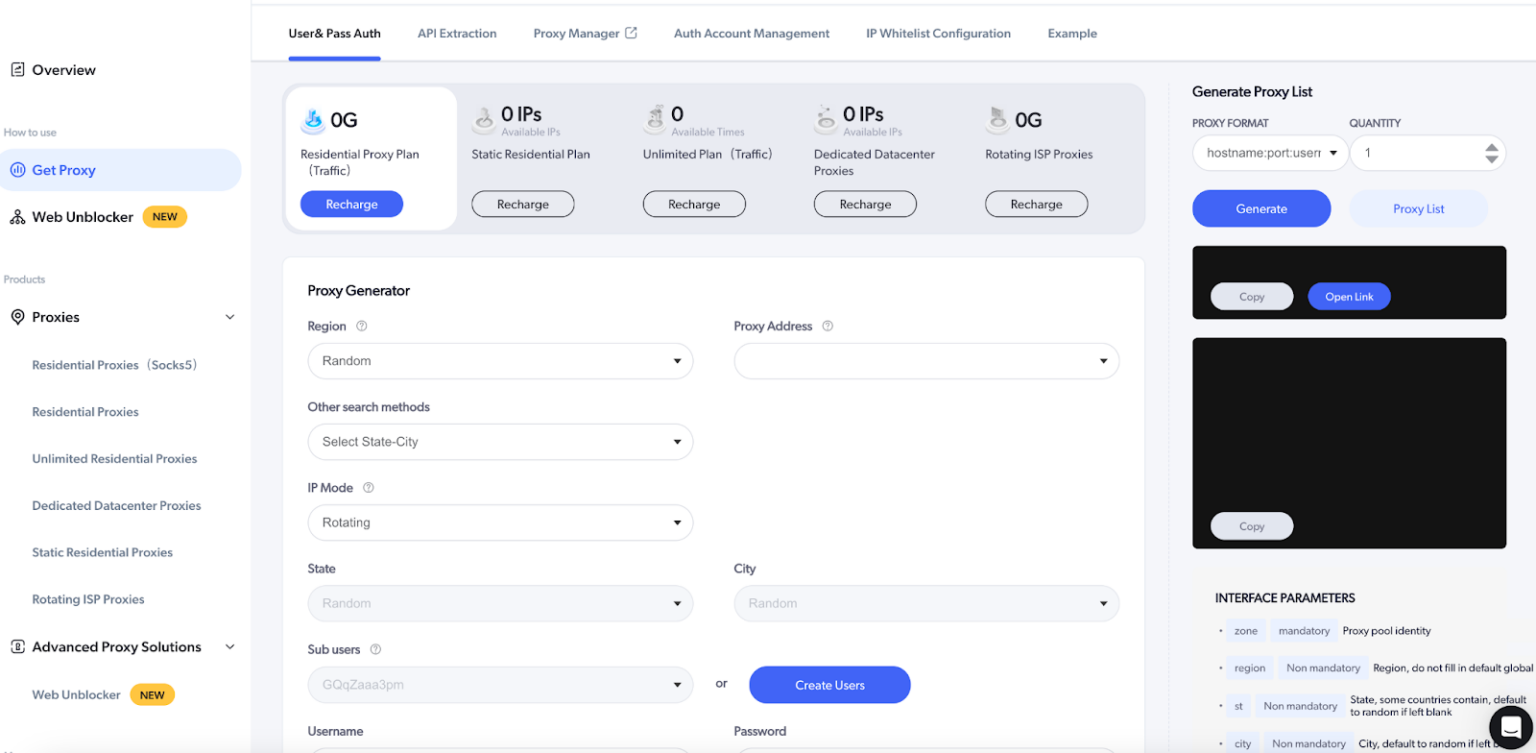This screenshot has width=1536, height=753.
Task: Open the IP Whitelist Configuration tab
Action: tap(938, 33)
